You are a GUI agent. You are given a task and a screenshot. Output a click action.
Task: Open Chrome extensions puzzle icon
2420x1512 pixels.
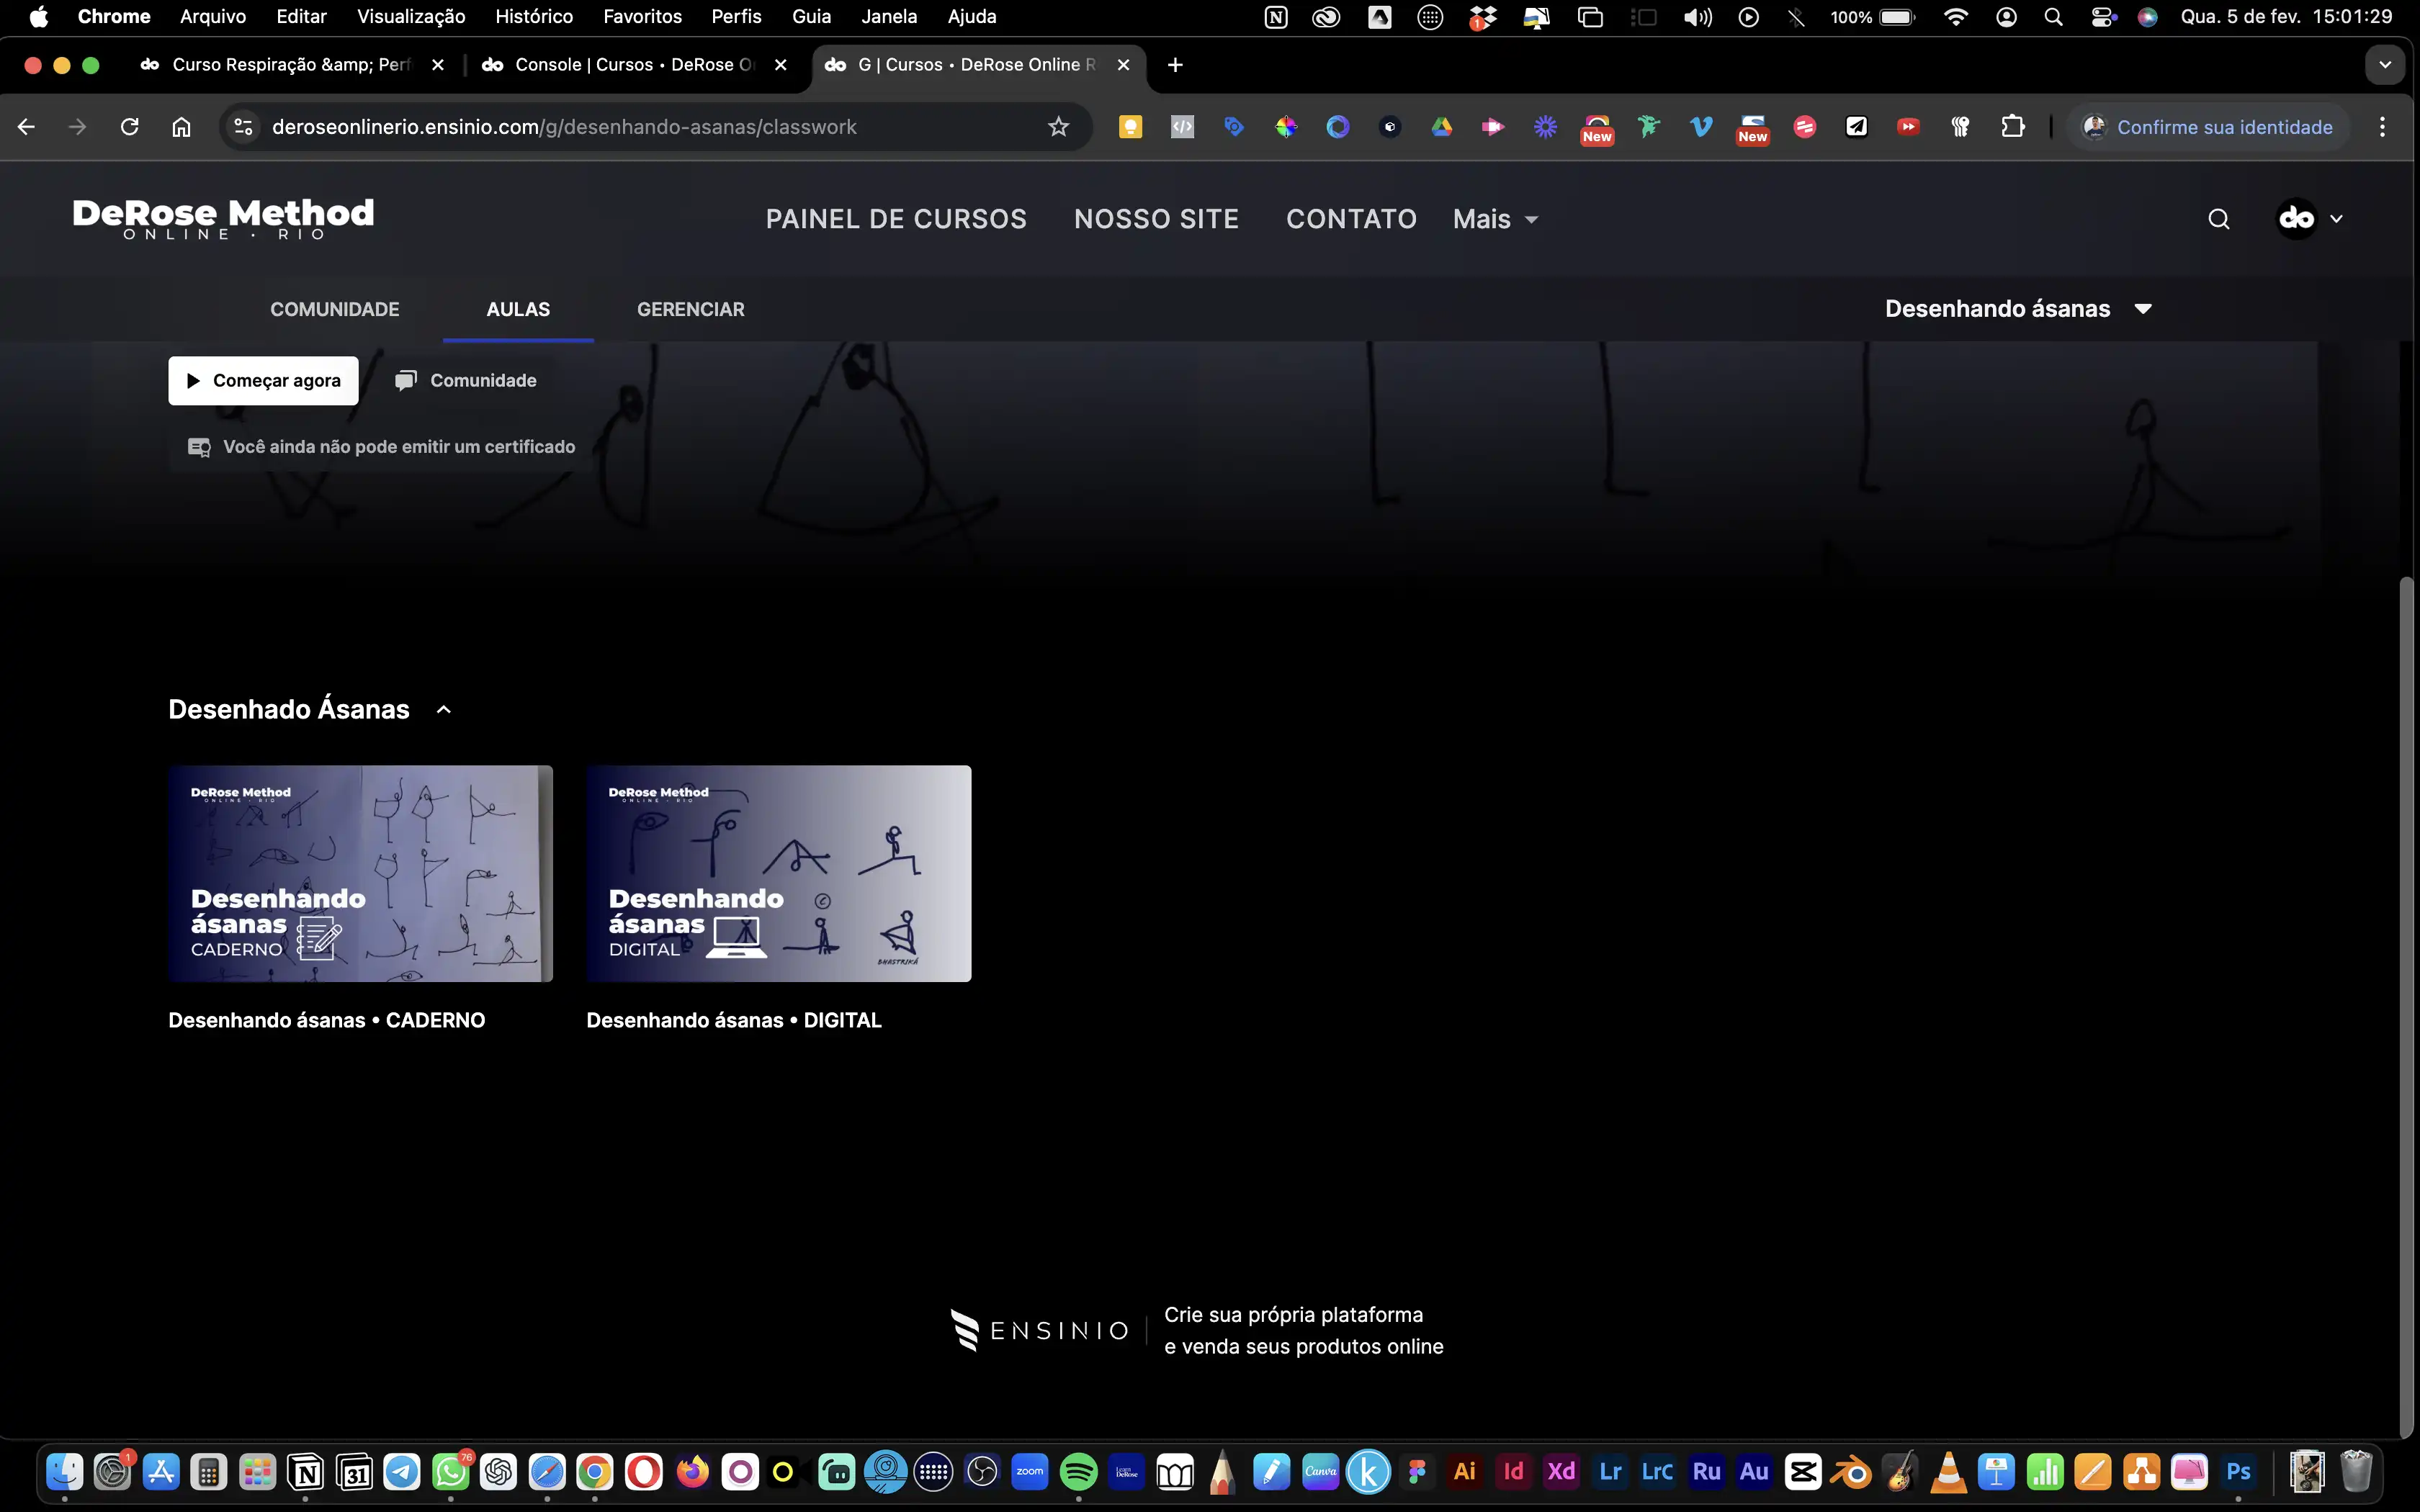point(2012,127)
